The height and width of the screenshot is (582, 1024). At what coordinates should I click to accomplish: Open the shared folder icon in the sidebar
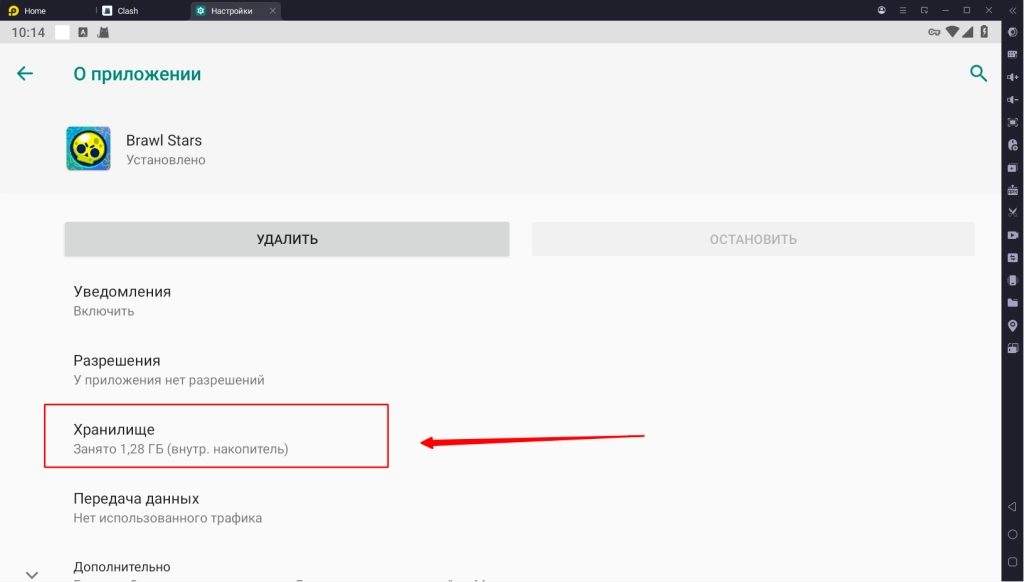[1012, 302]
